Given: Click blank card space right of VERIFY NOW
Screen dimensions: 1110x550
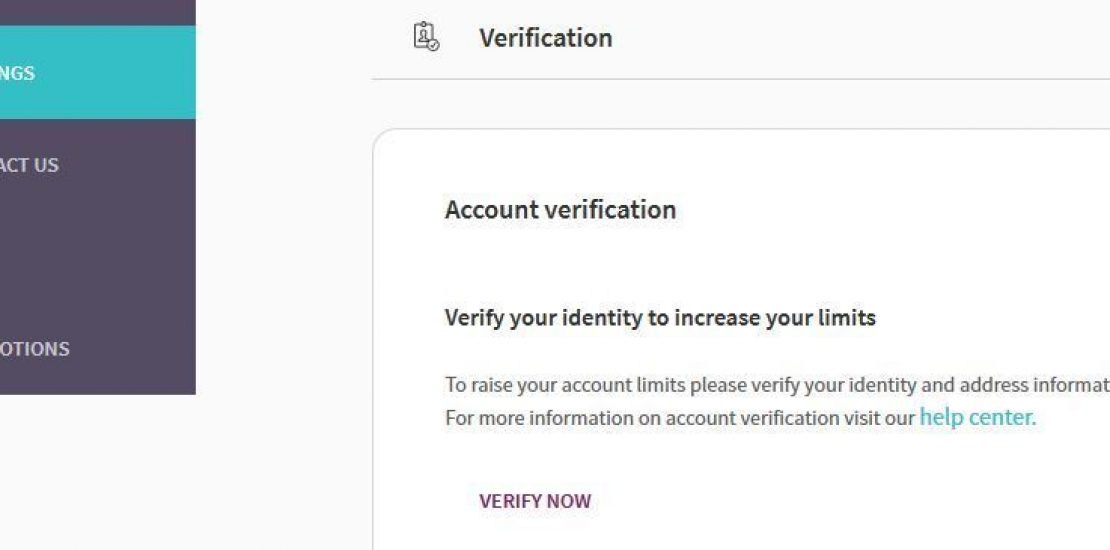Looking at the screenshot, I should click(850, 501).
